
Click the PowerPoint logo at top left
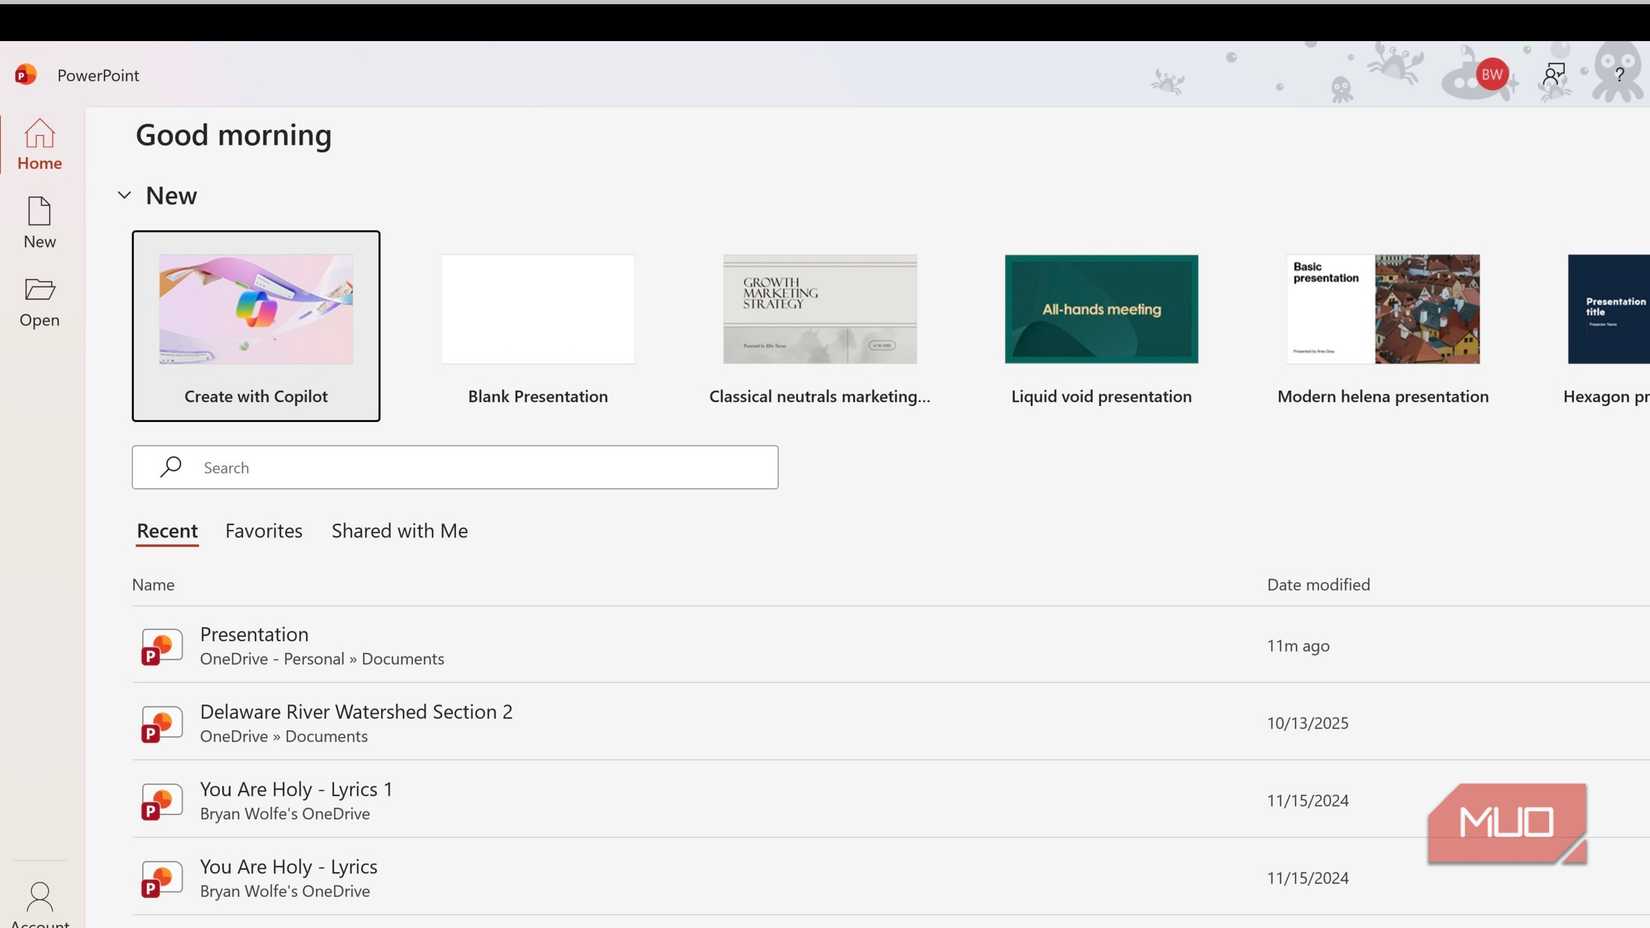tap(25, 74)
